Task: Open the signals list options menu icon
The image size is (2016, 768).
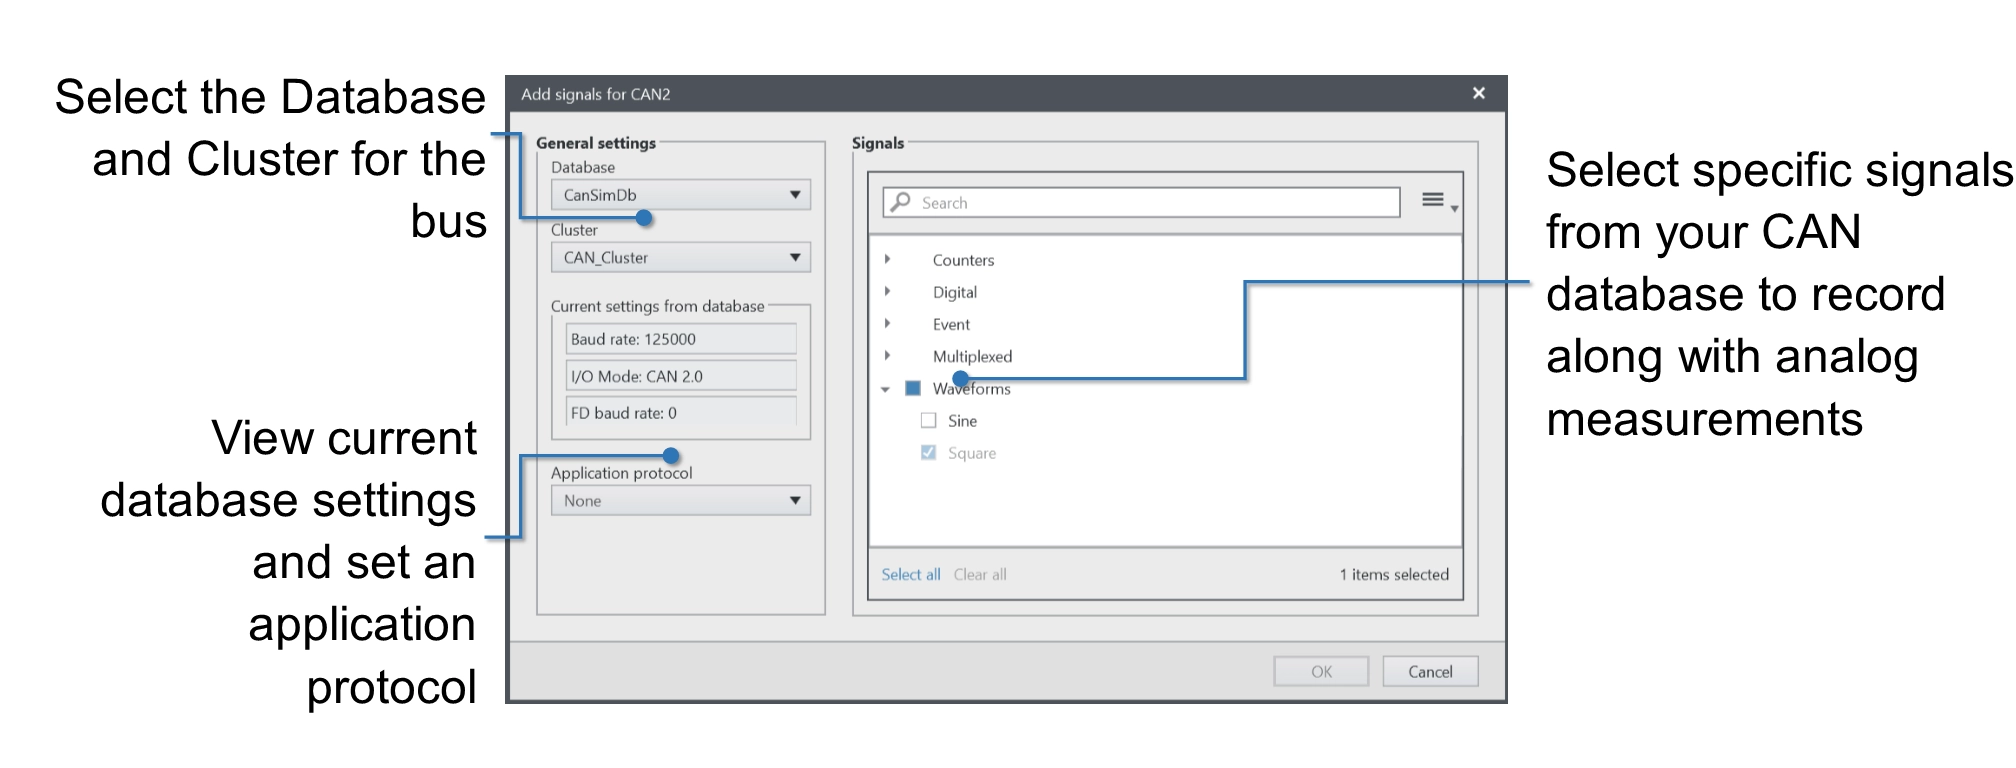Action: pyautogui.click(x=1437, y=201)
